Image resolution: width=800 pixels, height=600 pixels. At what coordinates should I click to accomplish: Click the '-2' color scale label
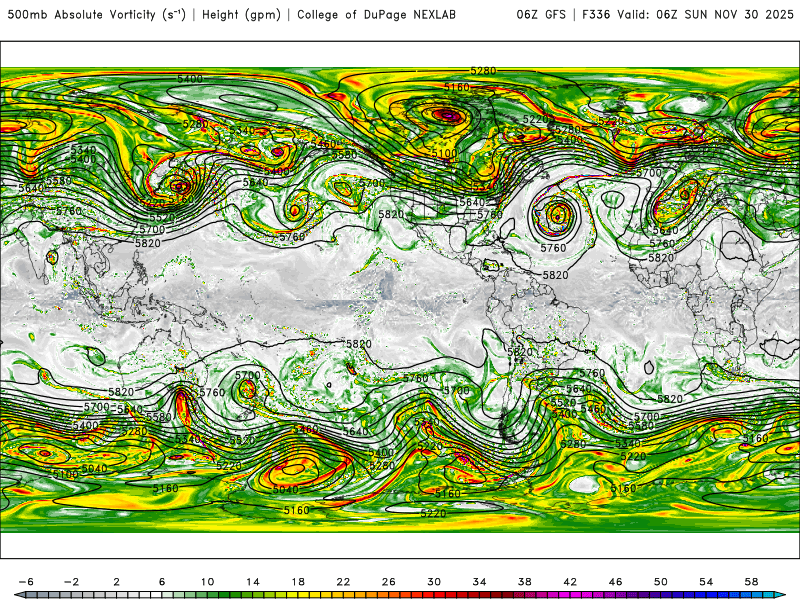71,582
